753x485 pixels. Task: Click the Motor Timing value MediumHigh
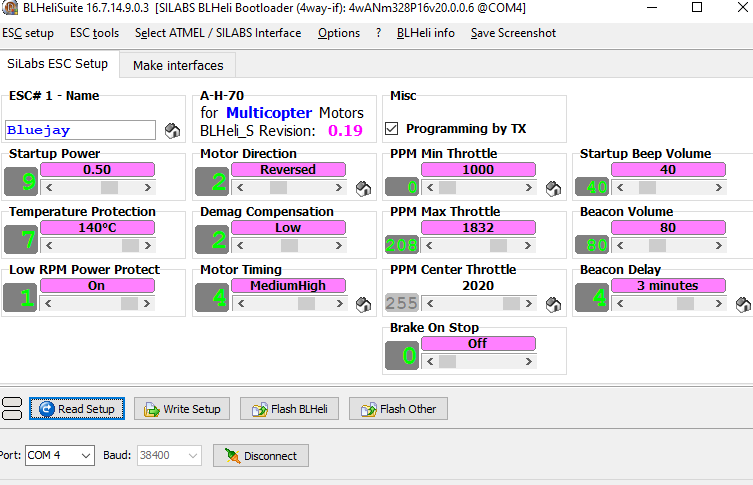click(288, 285)
